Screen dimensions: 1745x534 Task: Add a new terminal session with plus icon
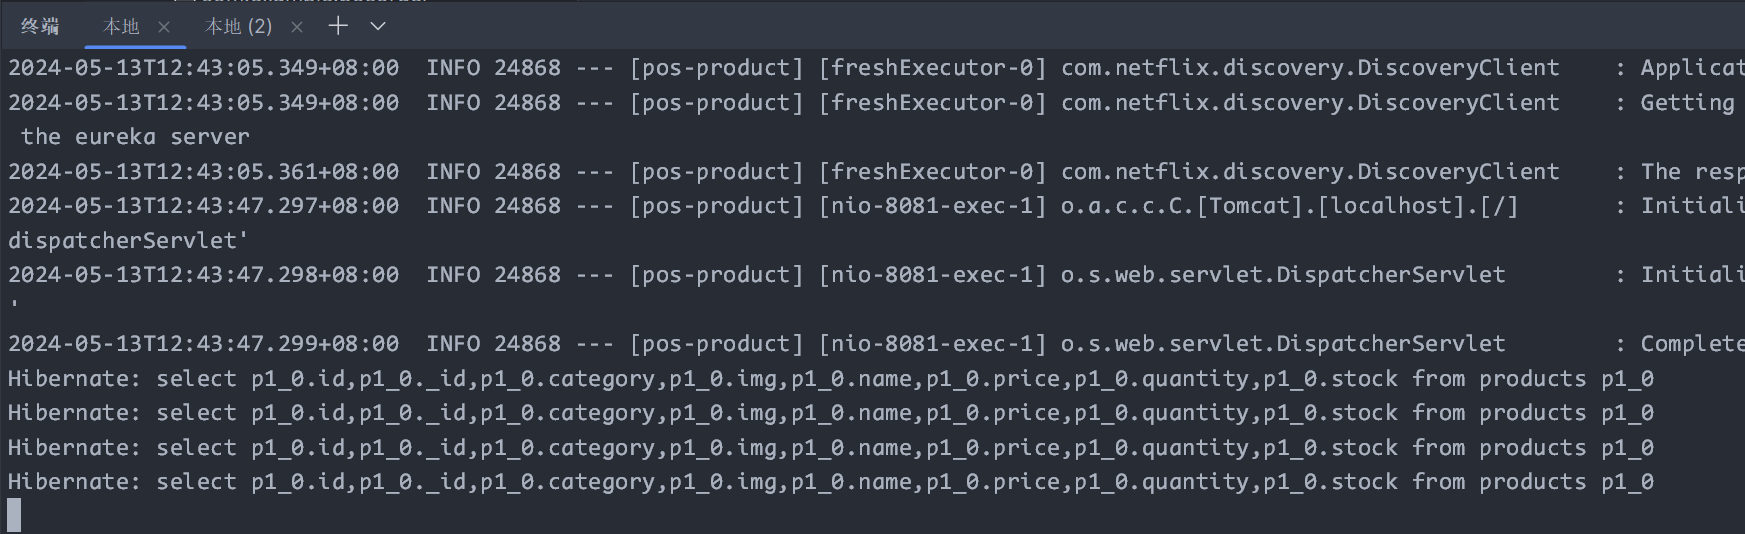point(338,26)
